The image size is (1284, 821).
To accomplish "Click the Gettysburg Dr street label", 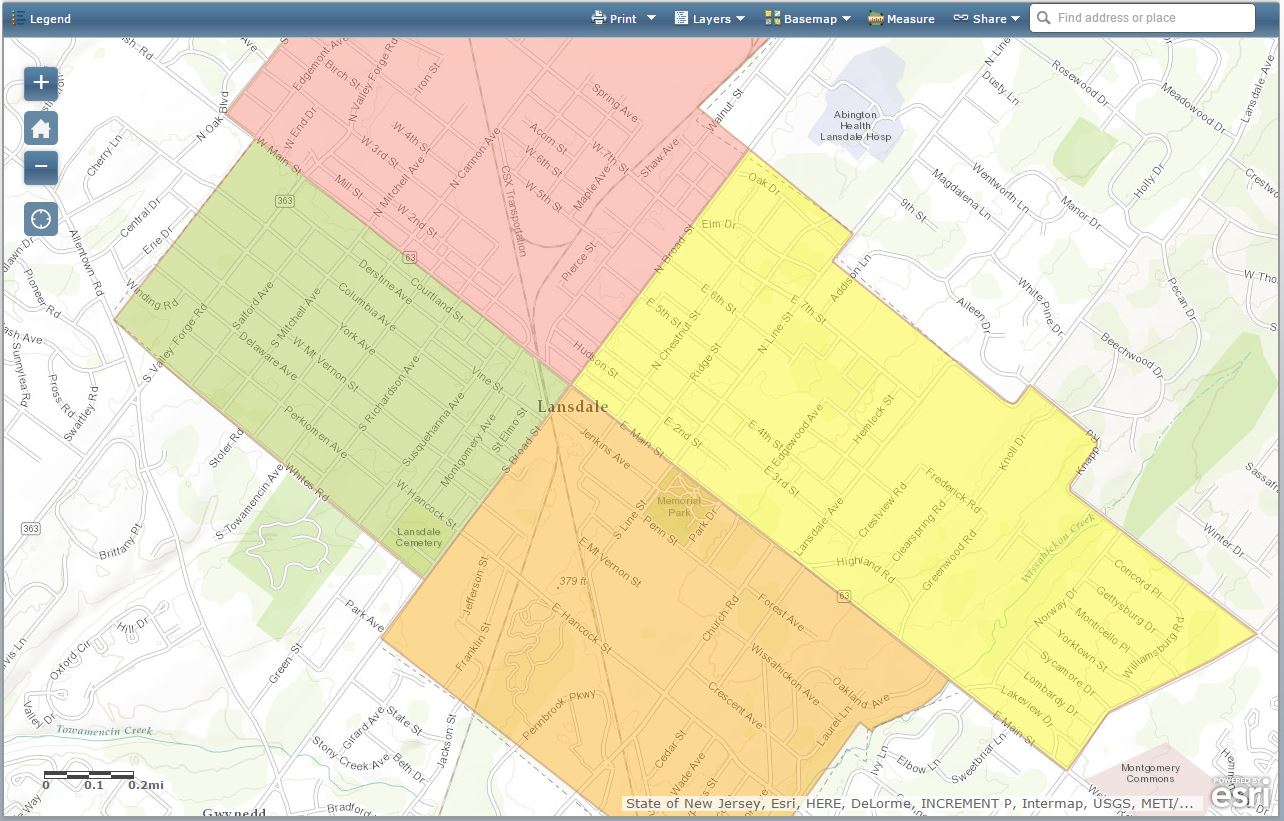I will point(1126,610).
